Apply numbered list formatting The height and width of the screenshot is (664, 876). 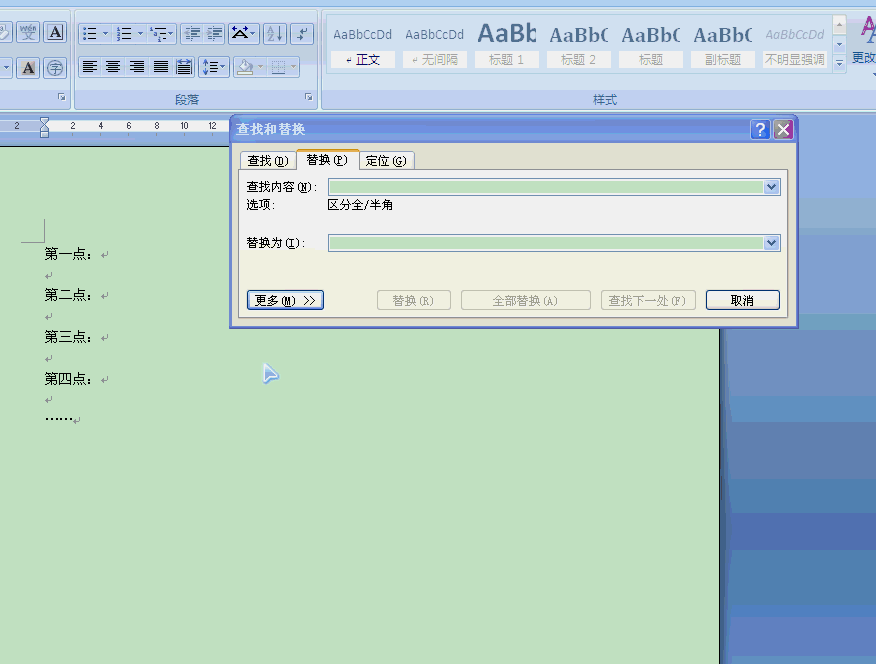[125, 32]
